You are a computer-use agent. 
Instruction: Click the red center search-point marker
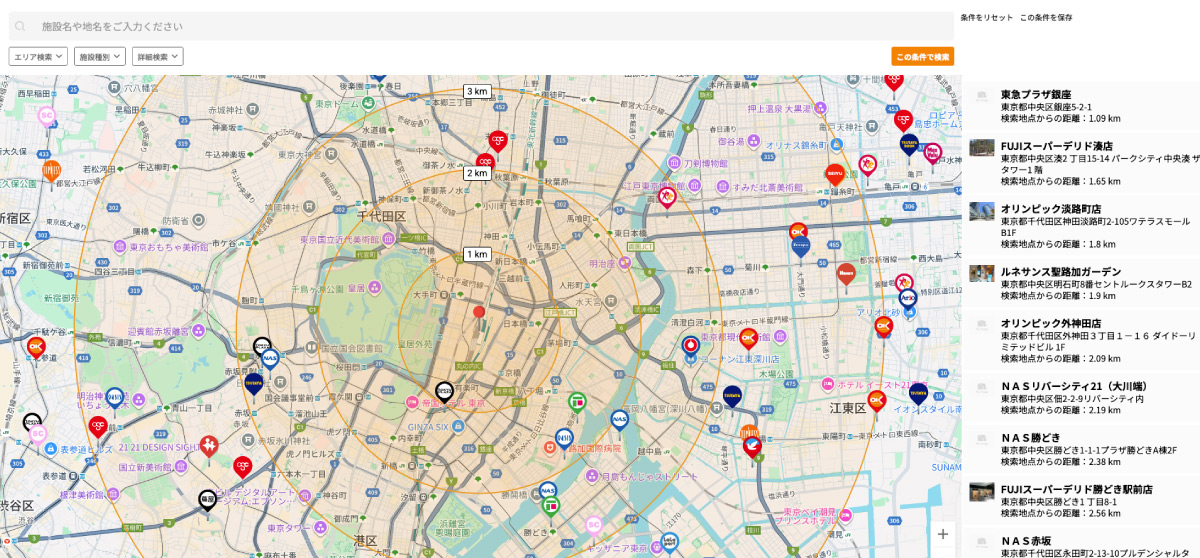[479, 312]
